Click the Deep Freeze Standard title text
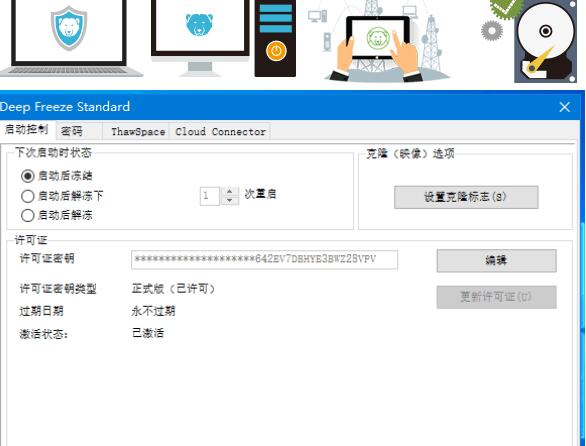The image size is (586, 446). [x=65, y=107]
